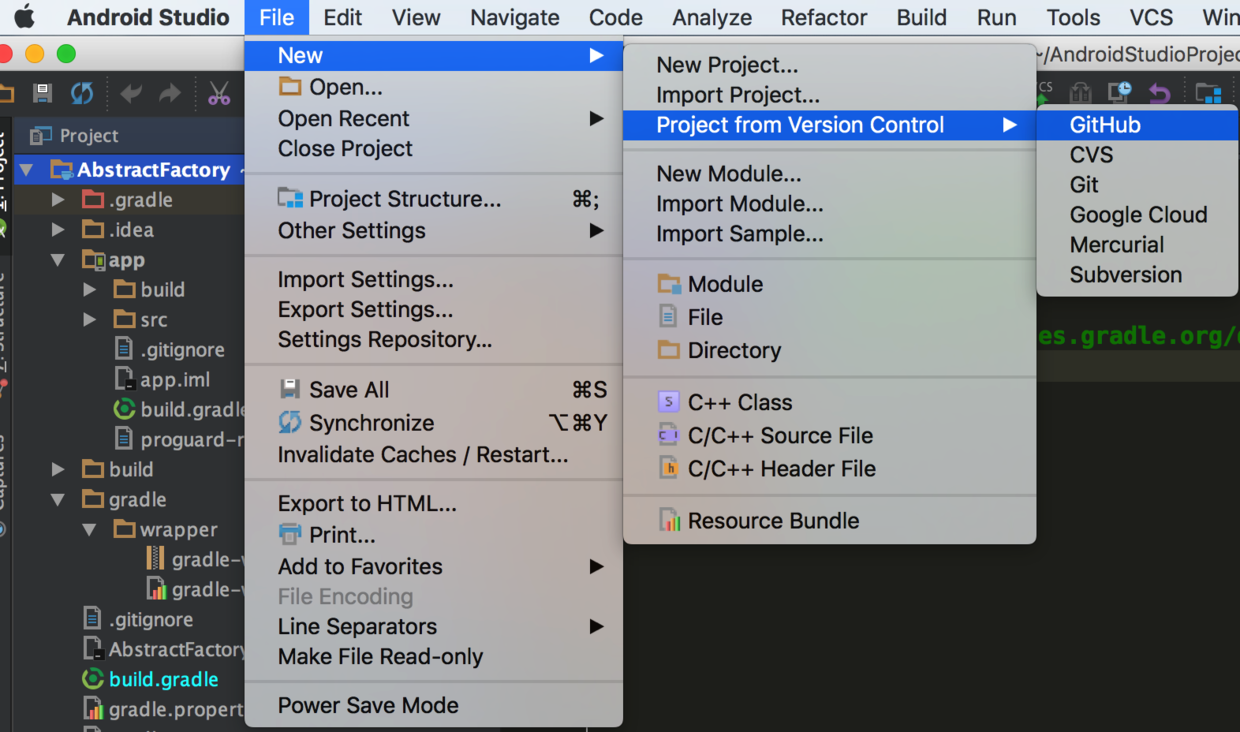Screen dimensions: 1240x732
Task: Click the Show History clock icon
Action: [x=1120, y=93]
